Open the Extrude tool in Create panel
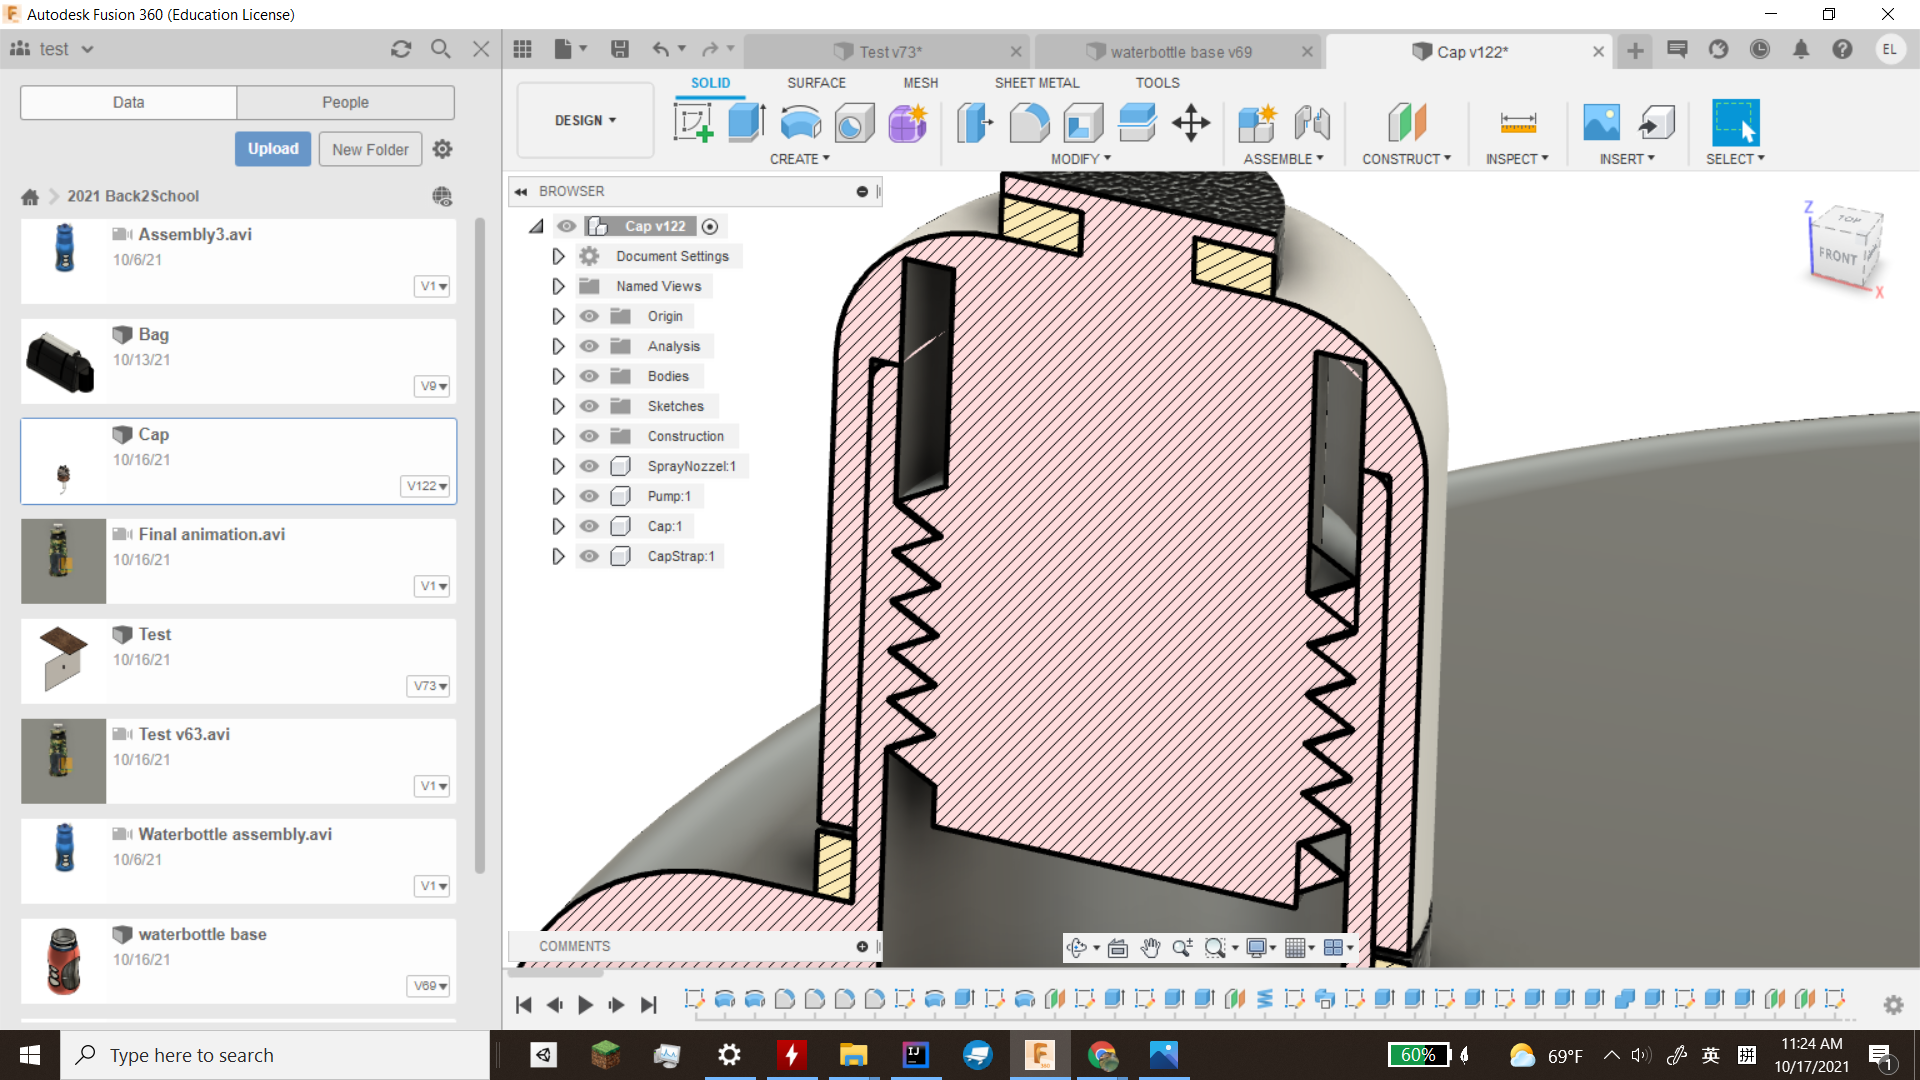Screen dimensions: 1920x1080 pos(746,123)
